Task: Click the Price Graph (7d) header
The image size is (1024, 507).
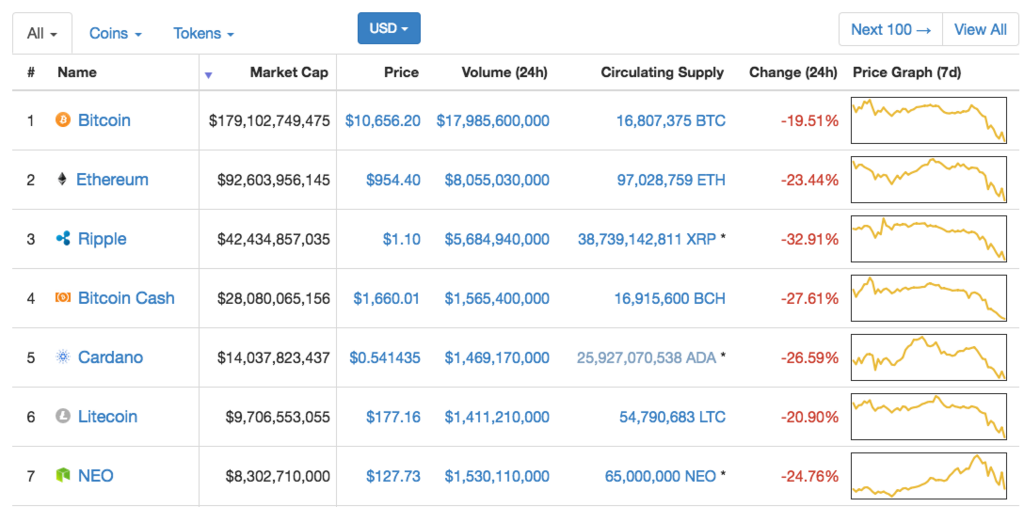Action: (x=907, y=73)
